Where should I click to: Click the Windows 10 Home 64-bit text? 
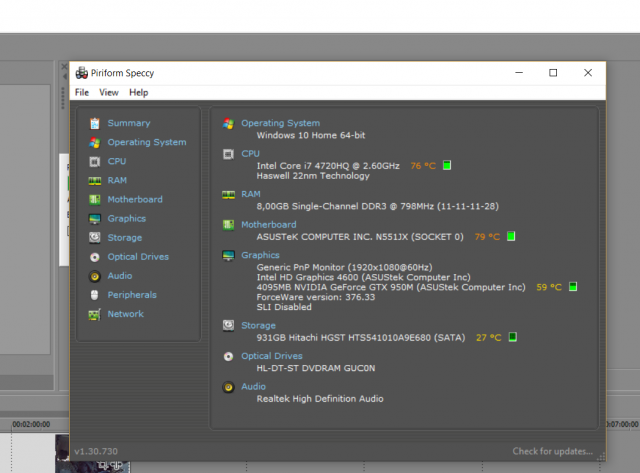[x=311, y=135]
